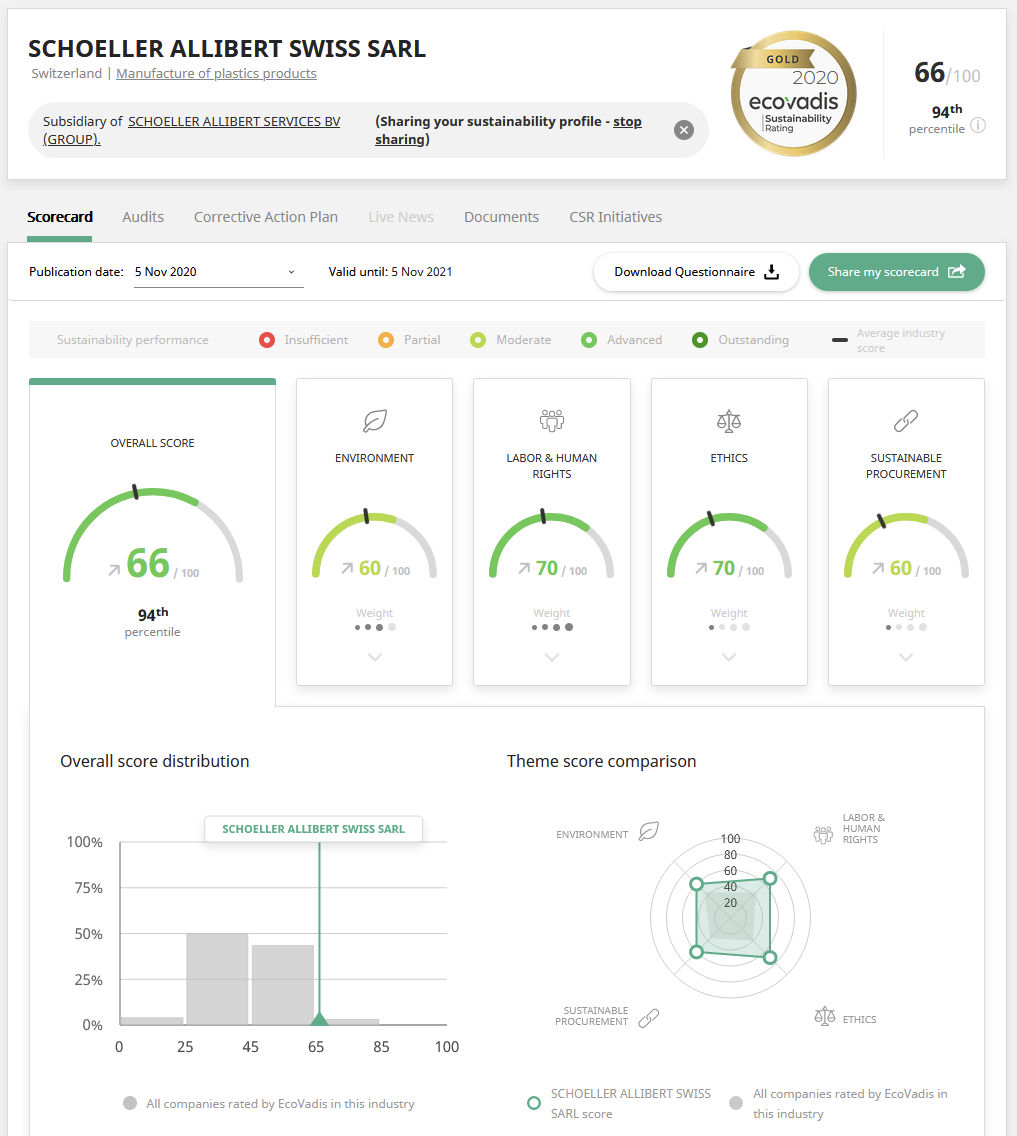Viewport: 1017px width, 1136px height.
Task: Click the green ring legend for SCHOELLER ALLIBERT SWISS SARL score
Action: pyautogui.click(x=534, y=1103)
